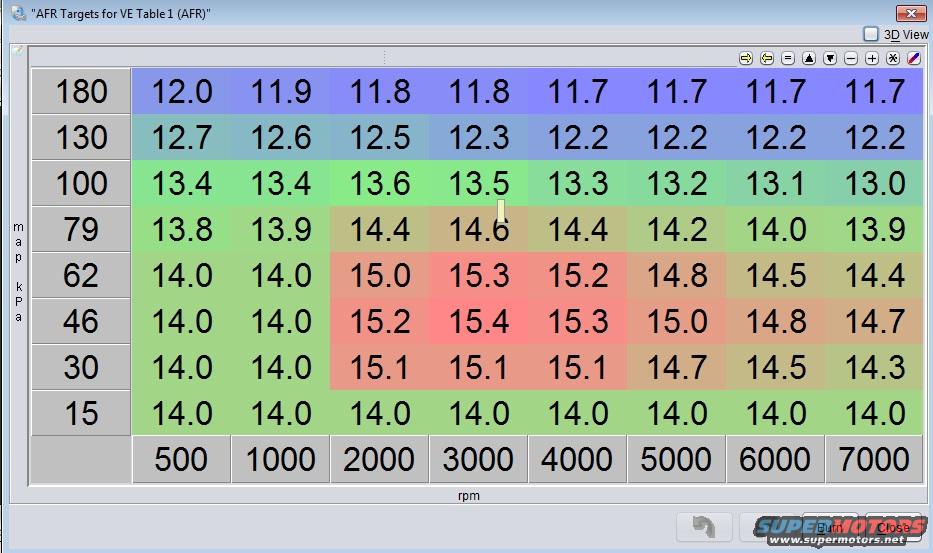Select the 13.8 cell at 79 kPa
This screenshot has height=553, width=933.
coord(181,229)
